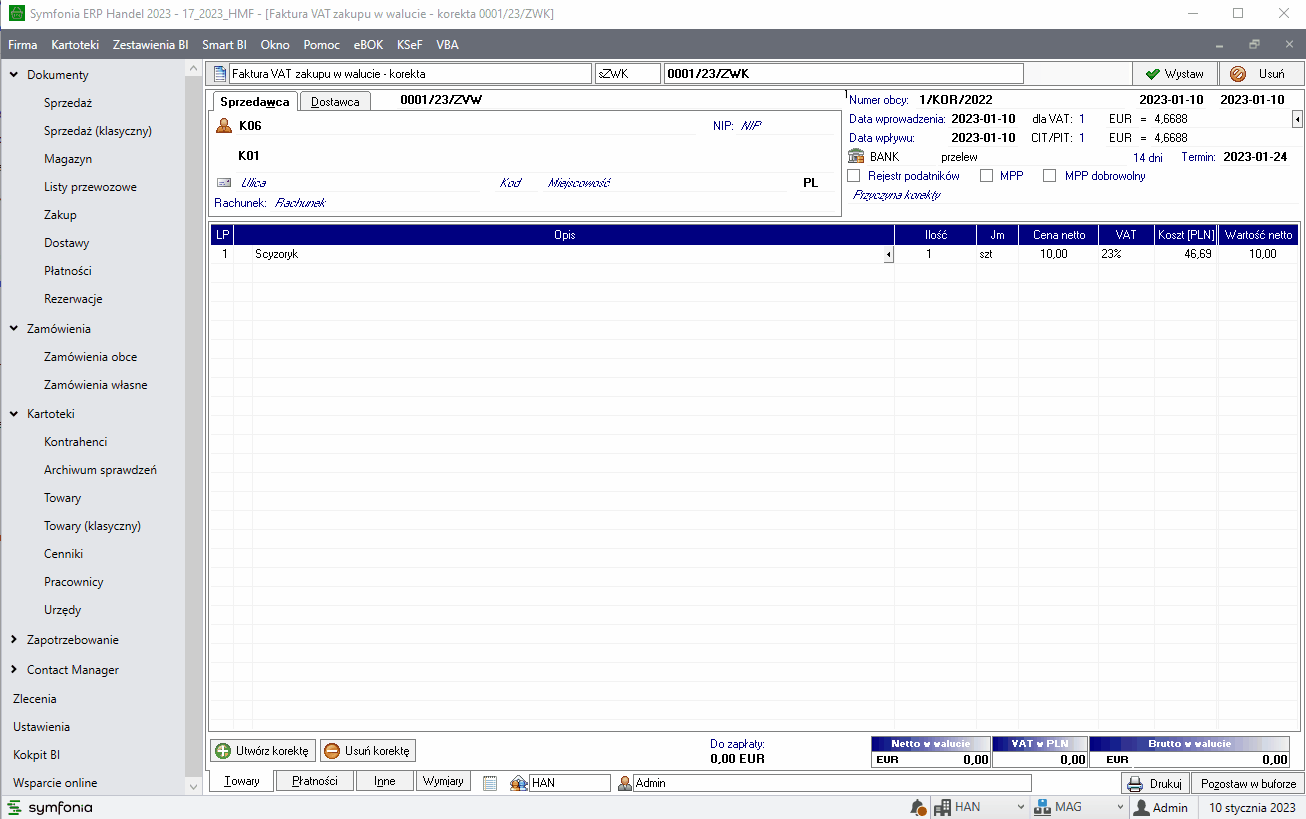Viewport: 1306px width, 819px height.
Task: Collapse the Zamówienia section
Action: (14, 329)
